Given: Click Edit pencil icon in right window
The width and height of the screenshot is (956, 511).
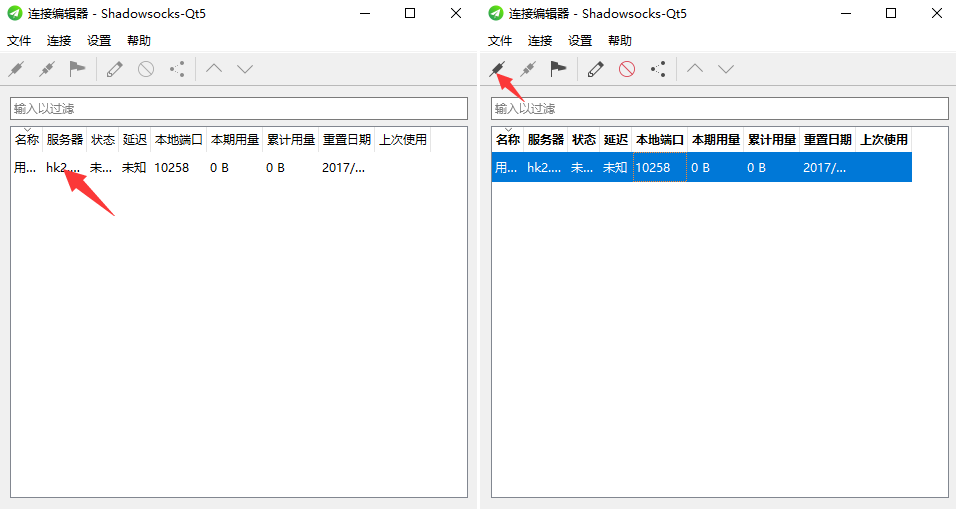Looking at the screenshot, I should pyautogui.click(x=596, y=69).
